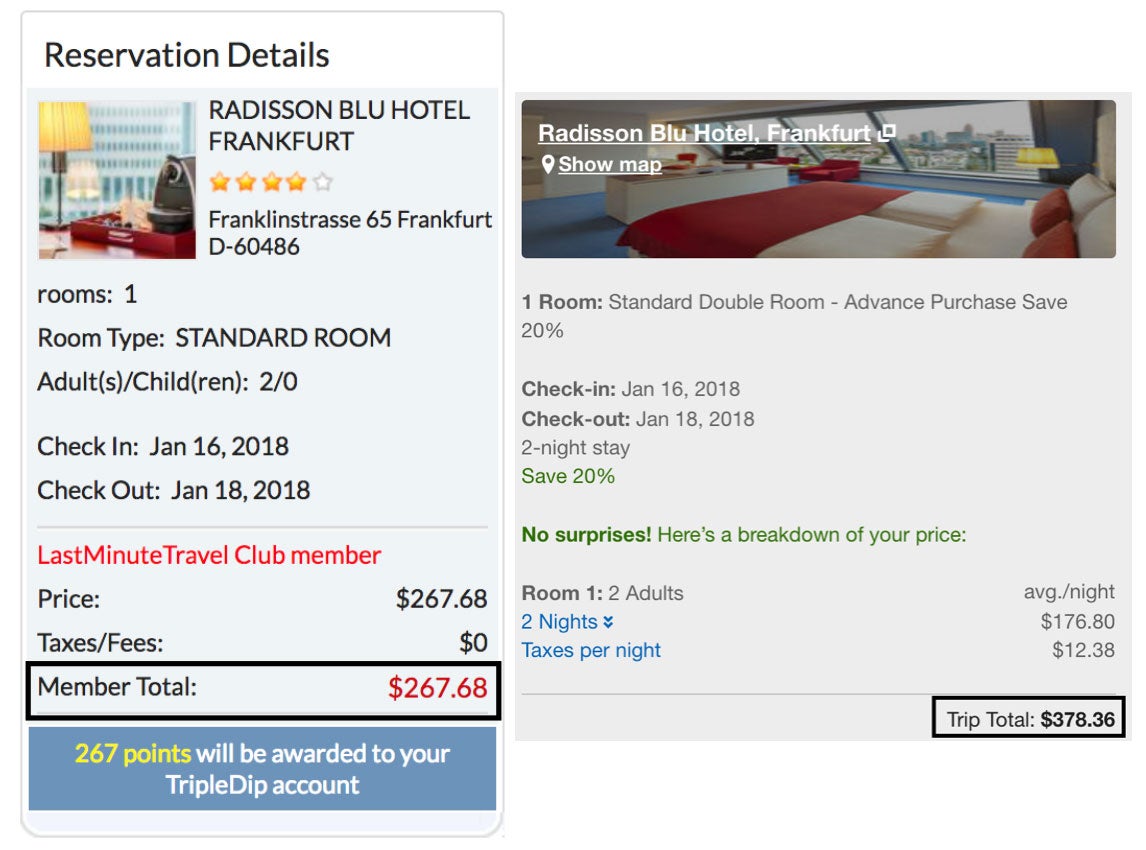This screenshot has width=1146, height=850.
Task: Click the hotel lobby thumbnail image
Action: pos(117,180)
